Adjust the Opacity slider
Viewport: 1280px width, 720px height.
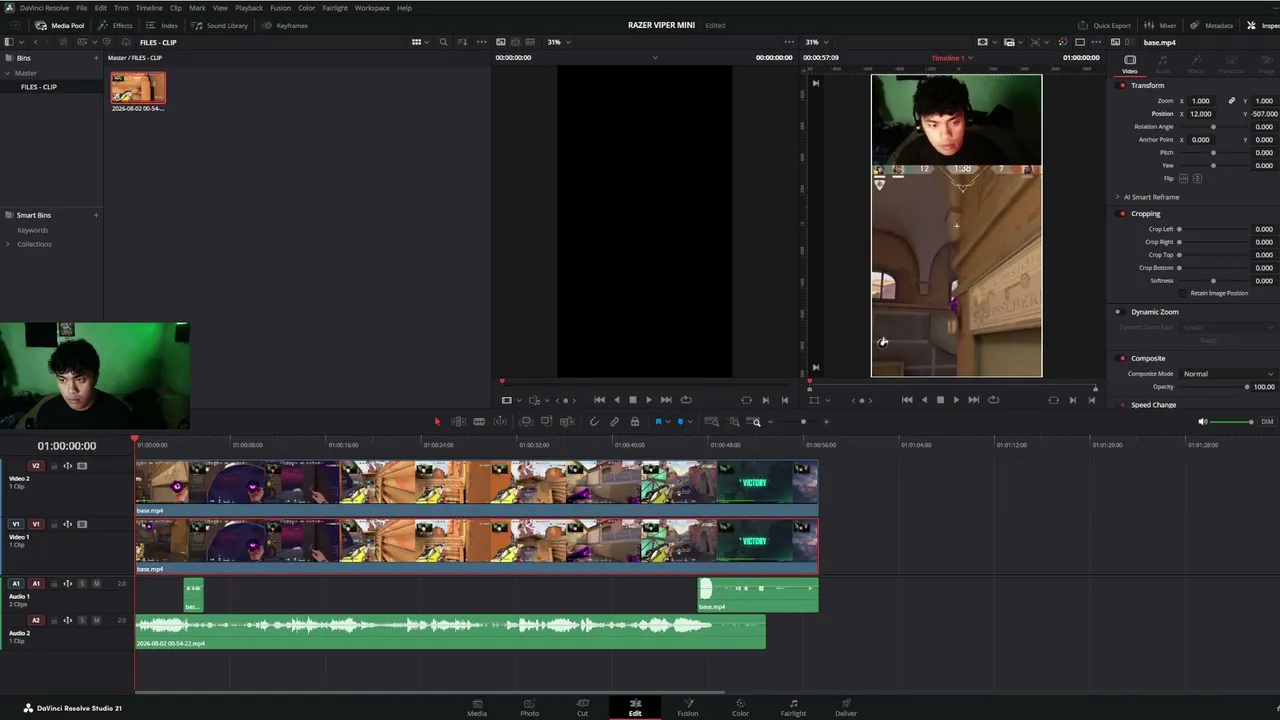(1212, 387)
